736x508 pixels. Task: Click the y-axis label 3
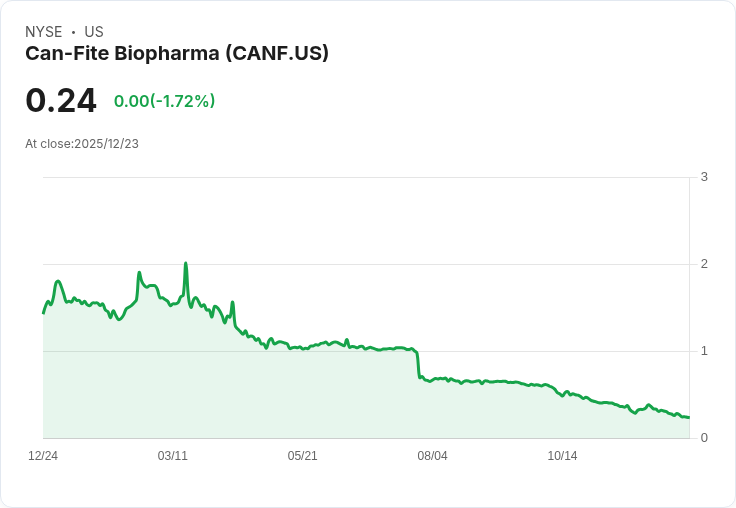(x=704, y=177)
